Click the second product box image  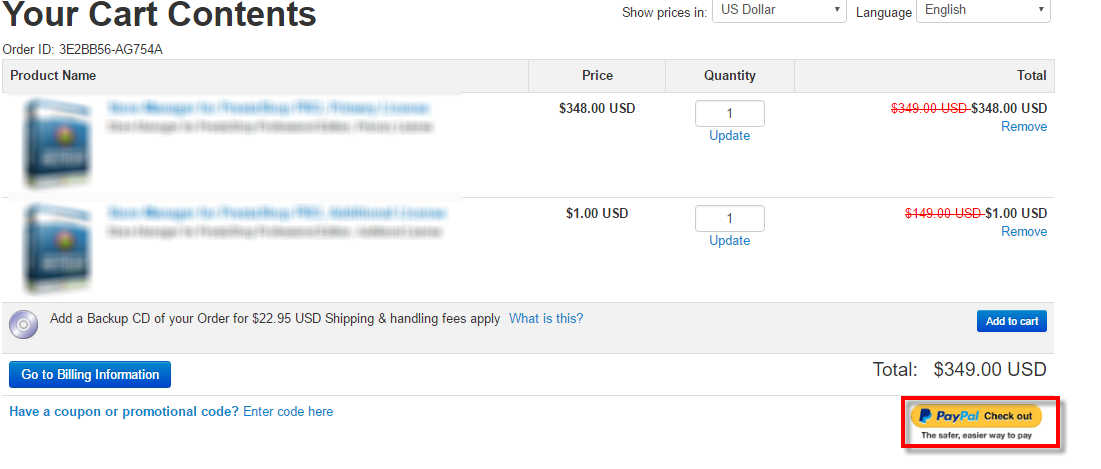pos(57,247)
